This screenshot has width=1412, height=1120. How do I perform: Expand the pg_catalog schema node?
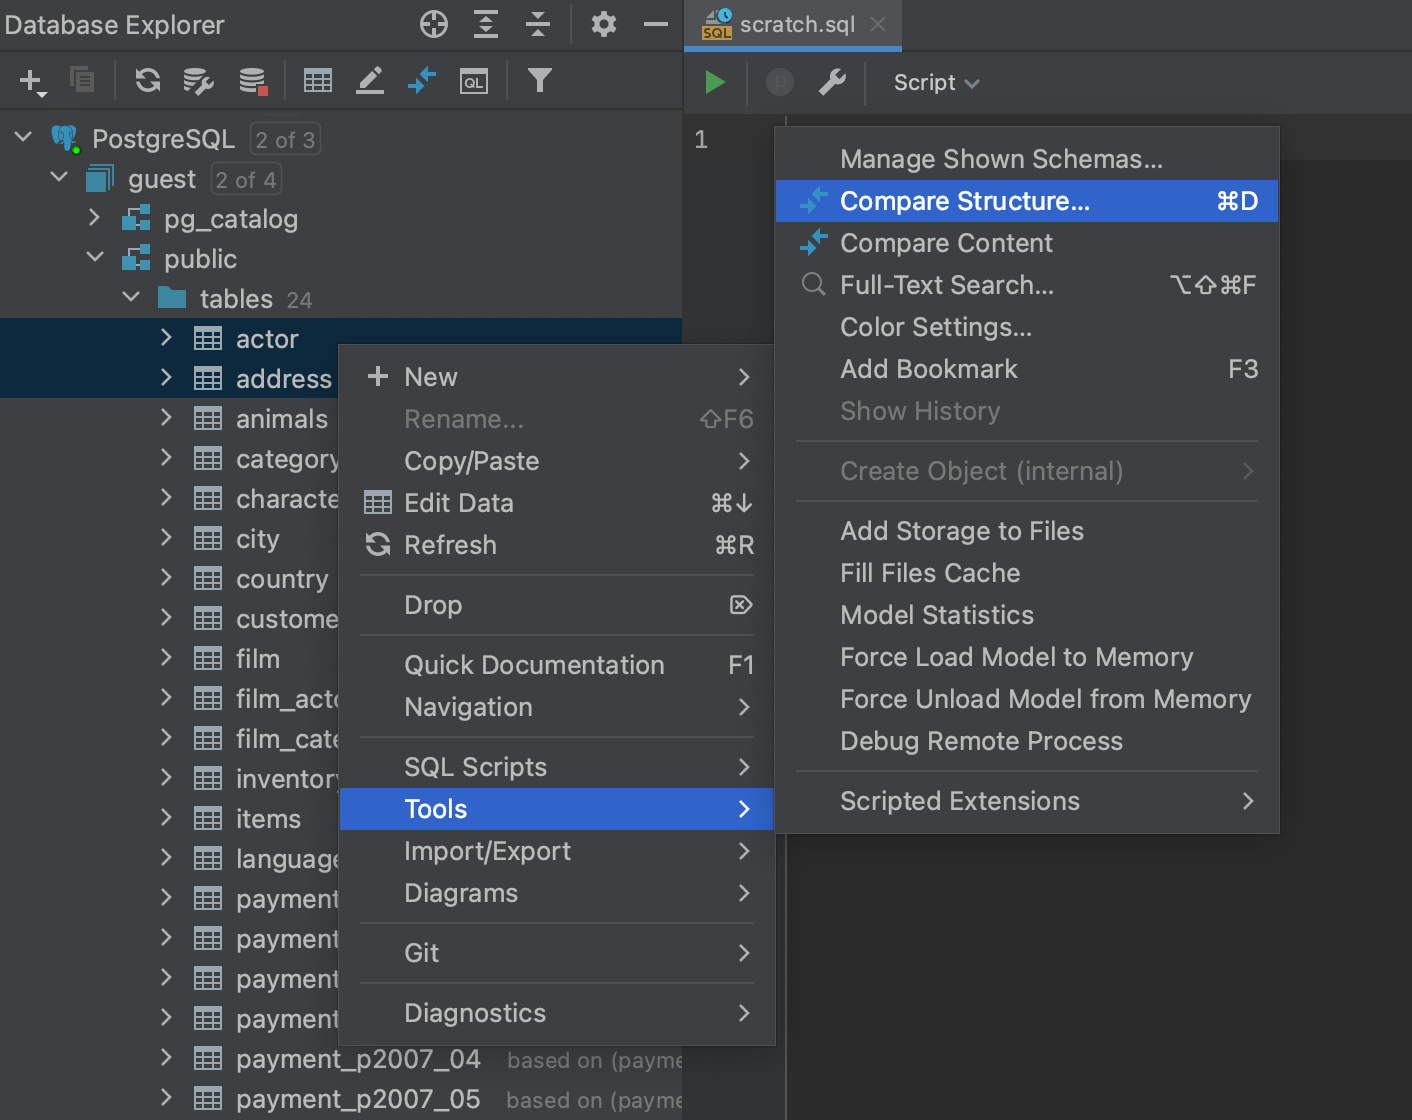[95, 217]
